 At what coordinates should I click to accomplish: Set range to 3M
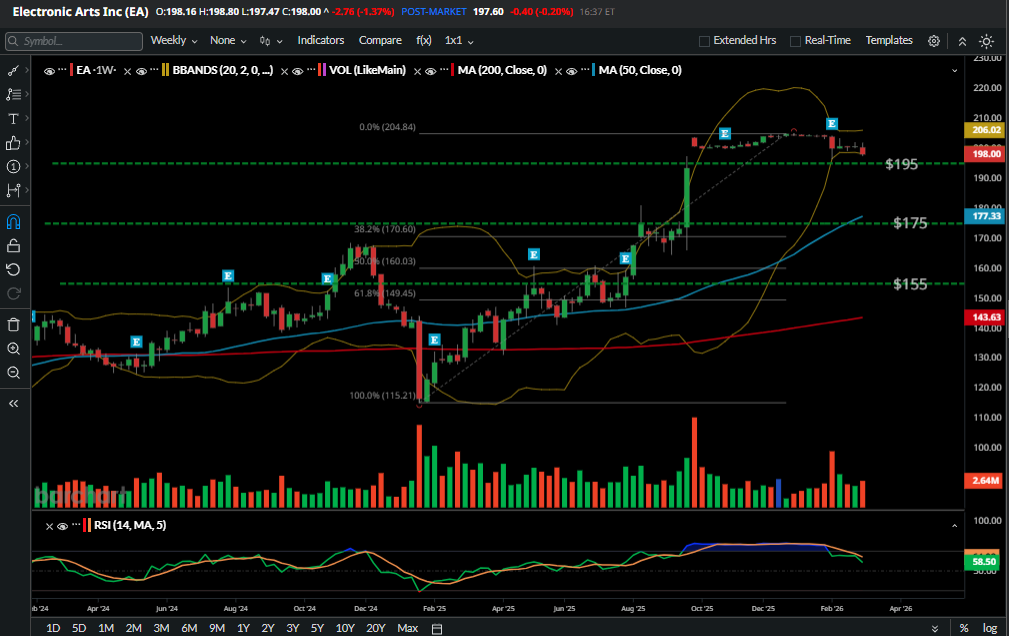161,628
